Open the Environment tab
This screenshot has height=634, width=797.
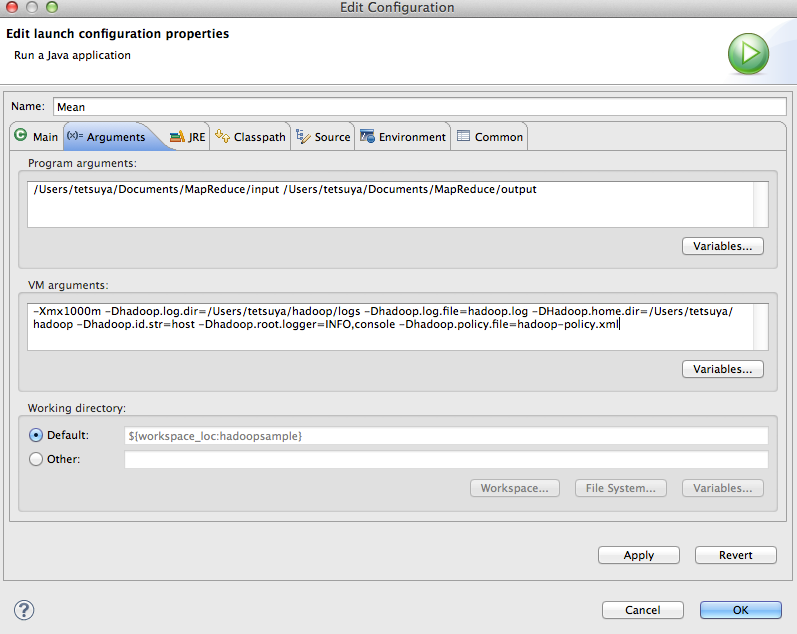point(403,137)
